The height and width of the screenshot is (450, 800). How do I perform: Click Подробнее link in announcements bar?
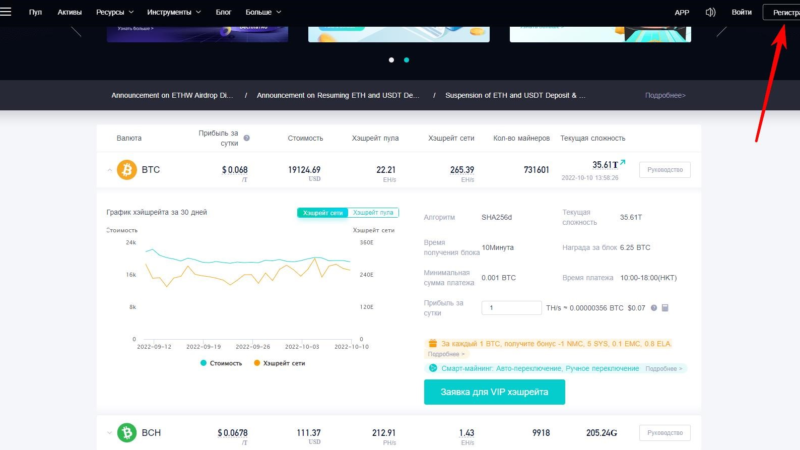[x=665, y=95]
